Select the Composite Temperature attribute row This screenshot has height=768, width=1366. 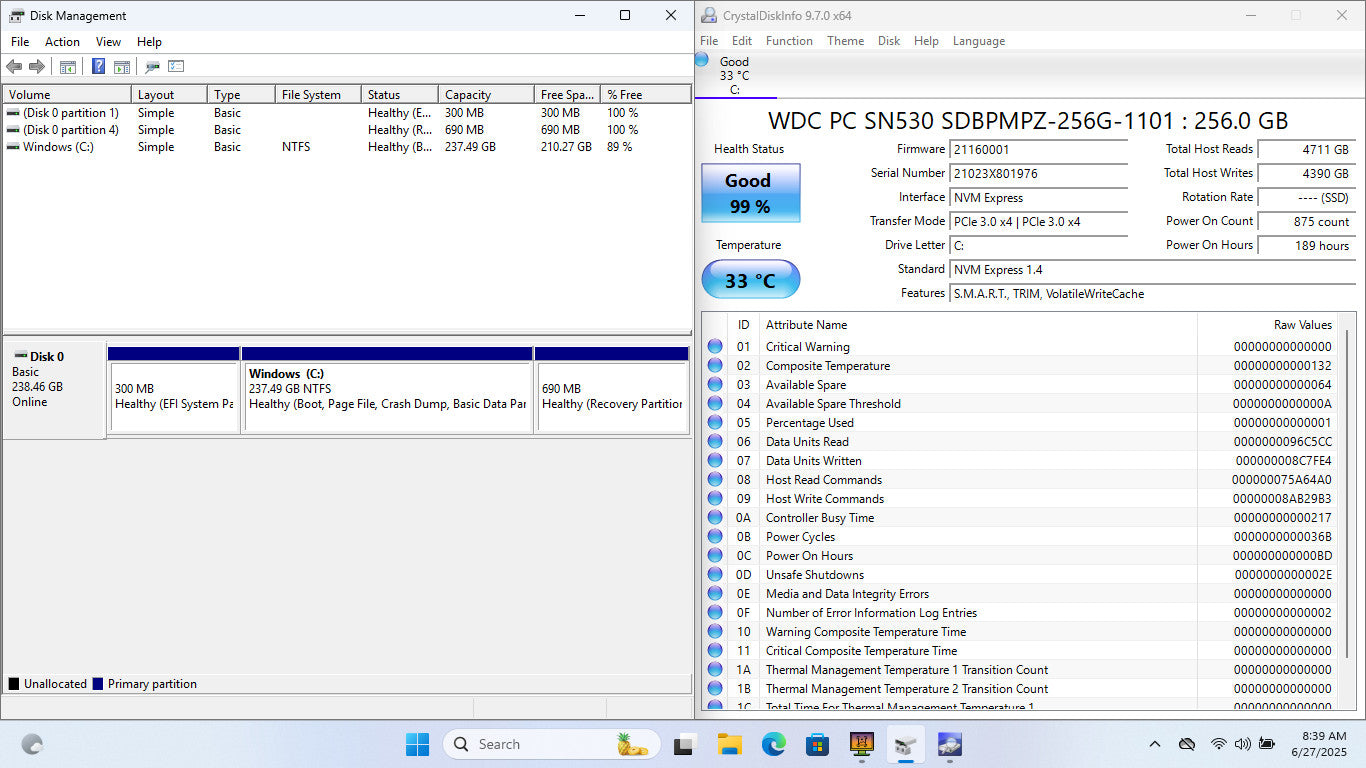pyautogui.click(x=1020, y=366)
